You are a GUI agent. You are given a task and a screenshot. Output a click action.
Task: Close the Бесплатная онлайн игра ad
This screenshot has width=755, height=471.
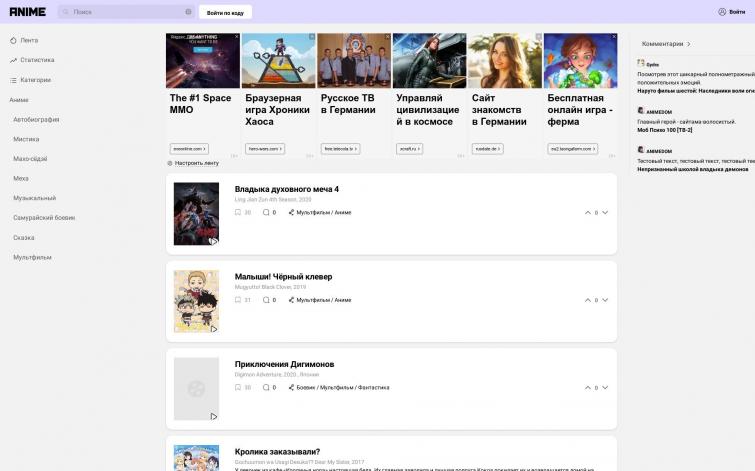614,37
